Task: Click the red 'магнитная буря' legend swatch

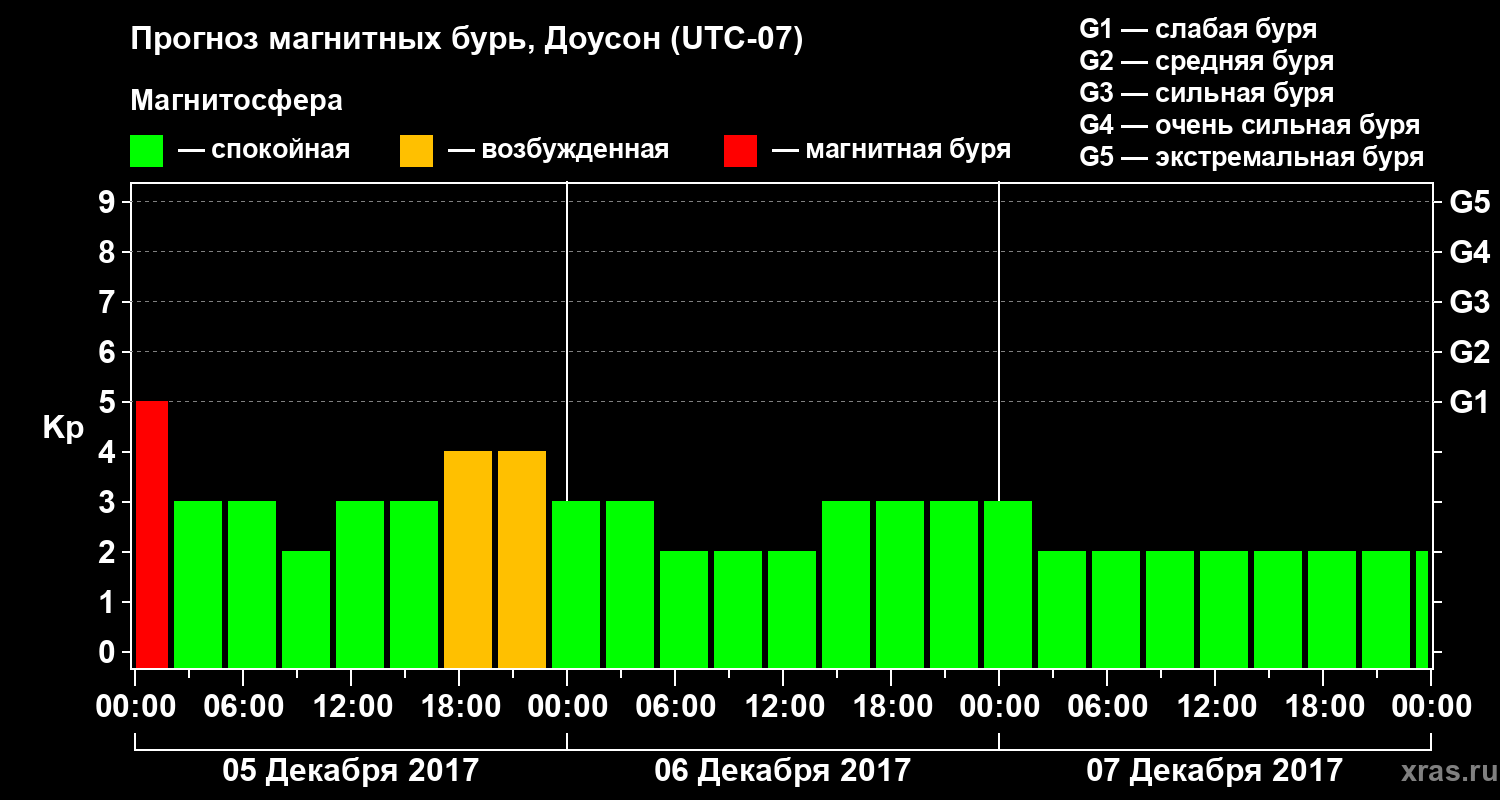Action: pos(740,151)
